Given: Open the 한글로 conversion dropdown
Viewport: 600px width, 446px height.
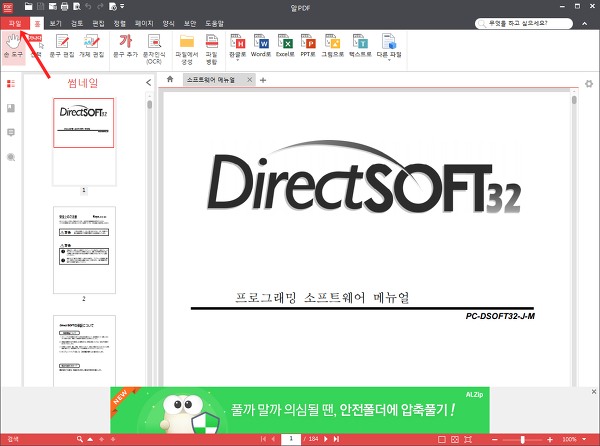Looking at the screenshot, I should point(237,60).
